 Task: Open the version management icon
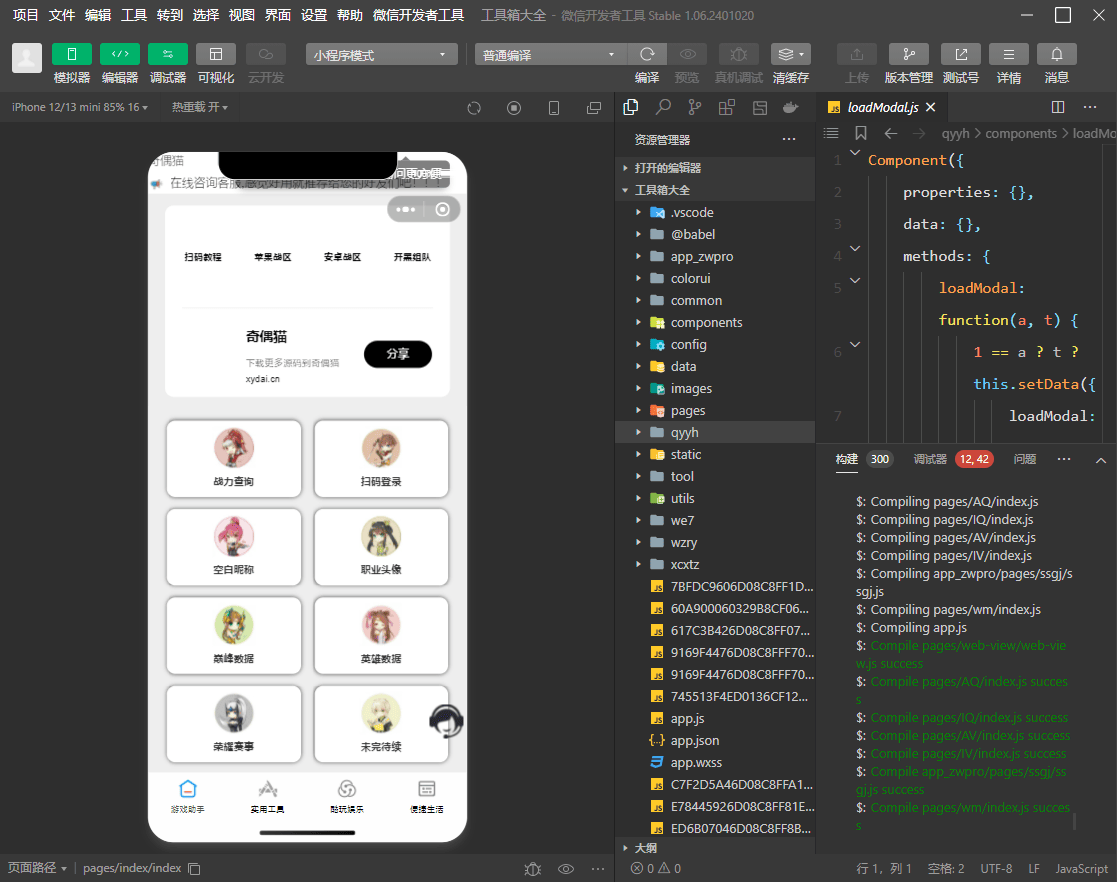(x=908, y=55)
